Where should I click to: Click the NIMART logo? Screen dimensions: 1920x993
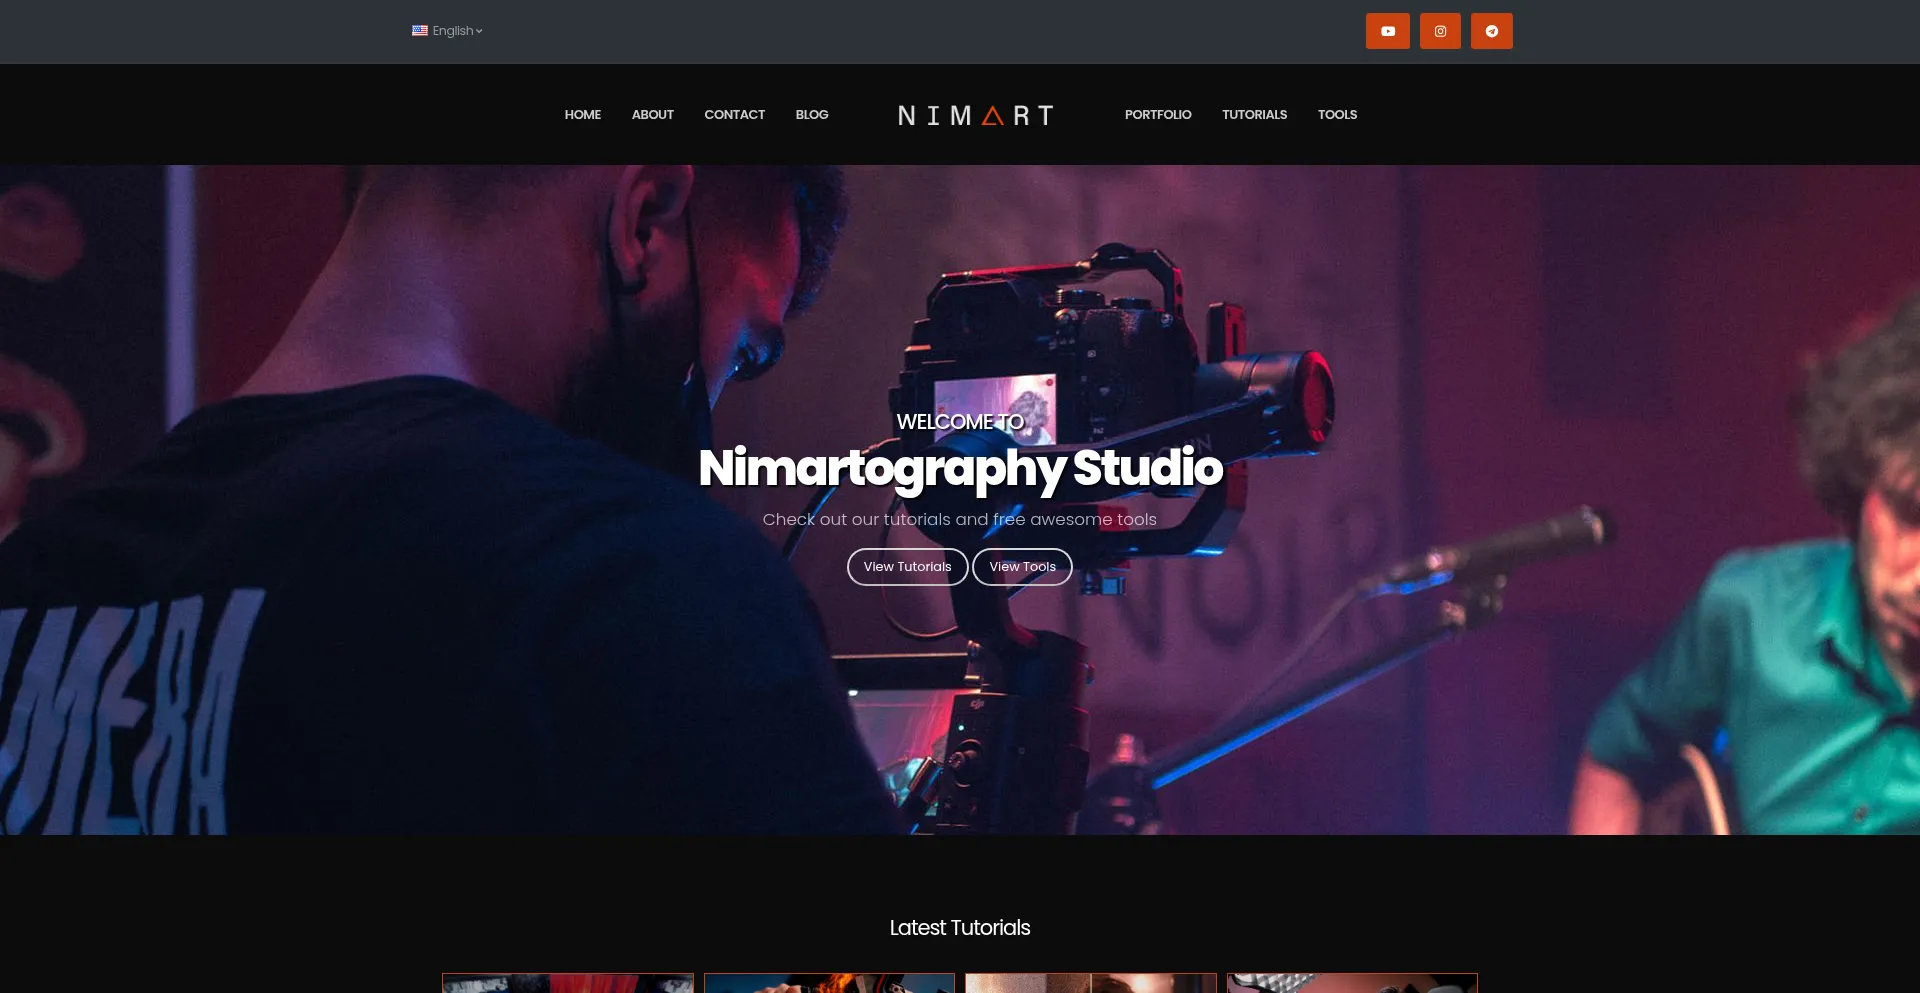pyautogui.click(x=975, y=116)
